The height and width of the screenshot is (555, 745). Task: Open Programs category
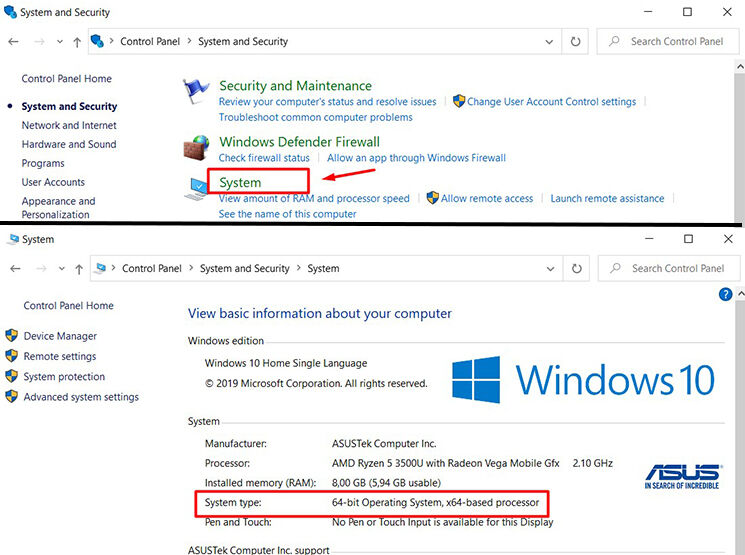tap(43, 163)
